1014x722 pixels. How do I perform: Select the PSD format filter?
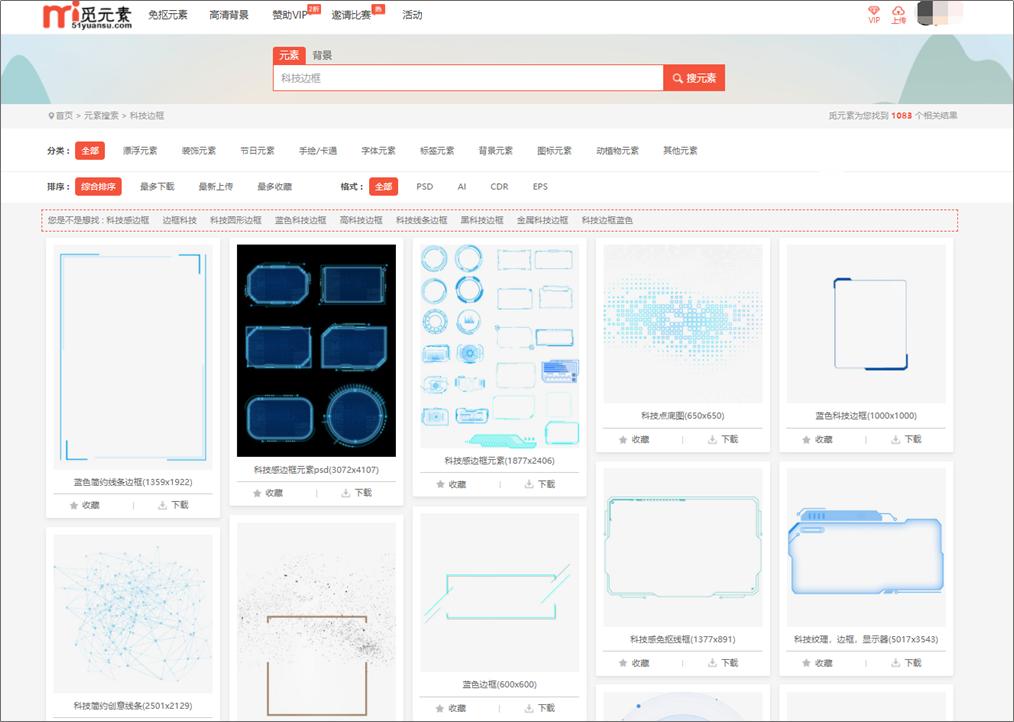tap(424, 186)
